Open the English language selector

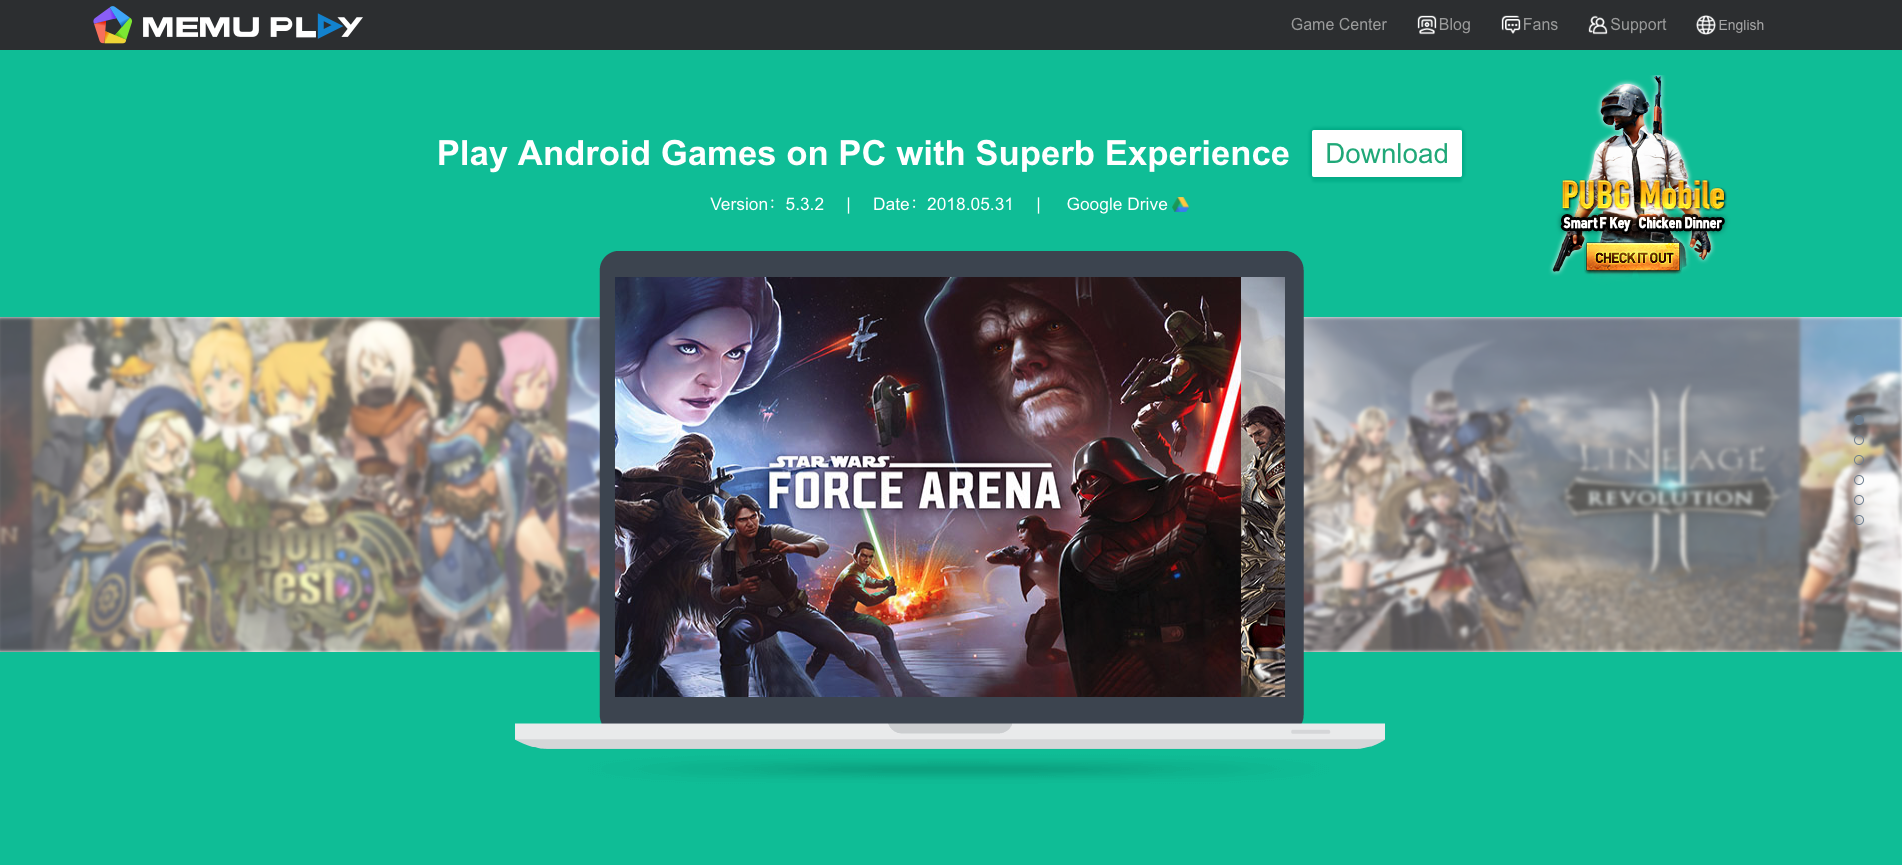pyautogui.click(x=1730, y=25)
